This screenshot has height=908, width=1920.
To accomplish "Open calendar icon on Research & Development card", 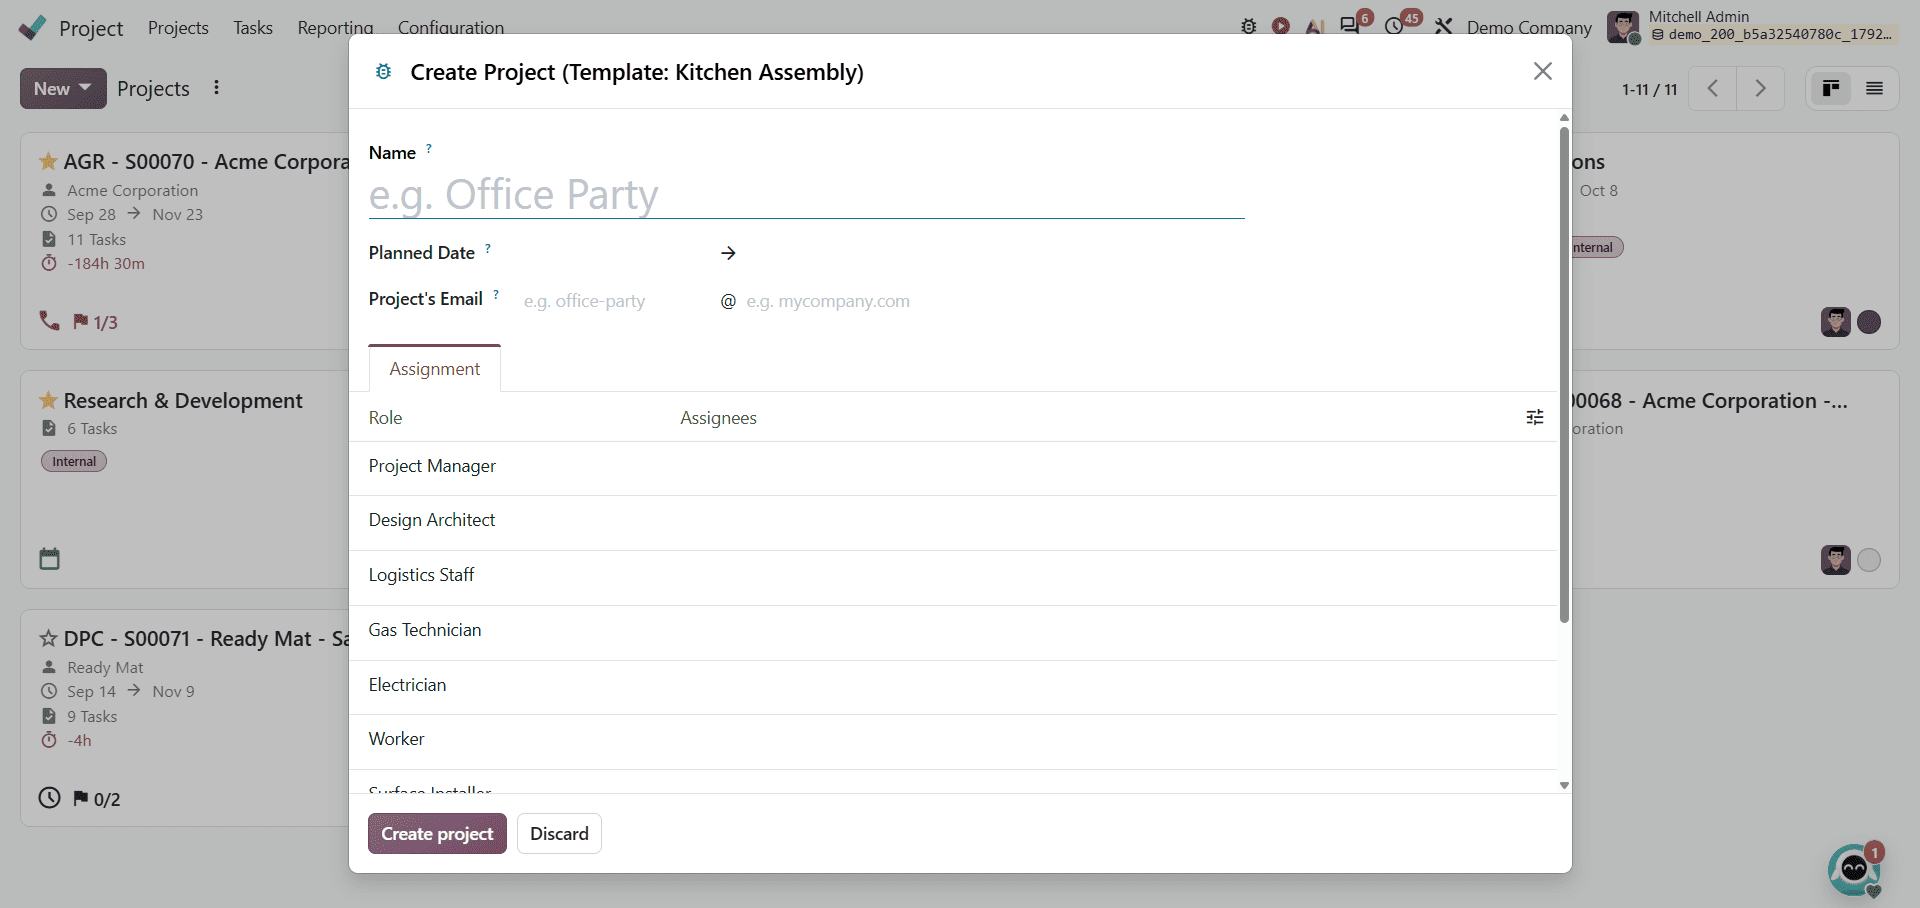I will [50, 559].
